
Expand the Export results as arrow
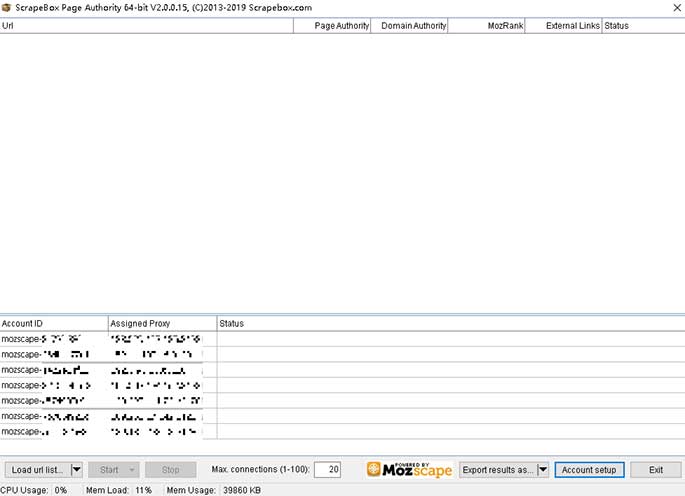(x=543, y=470)
